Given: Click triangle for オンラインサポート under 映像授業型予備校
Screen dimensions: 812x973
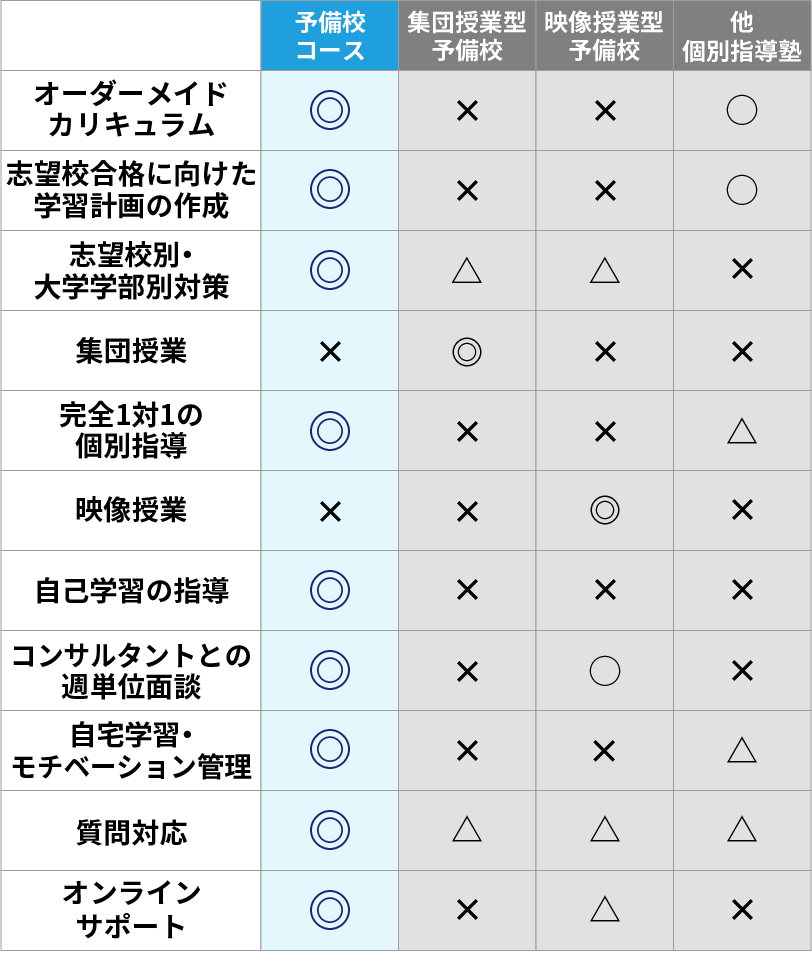Looking at the screenshot, I should [604, 909].
